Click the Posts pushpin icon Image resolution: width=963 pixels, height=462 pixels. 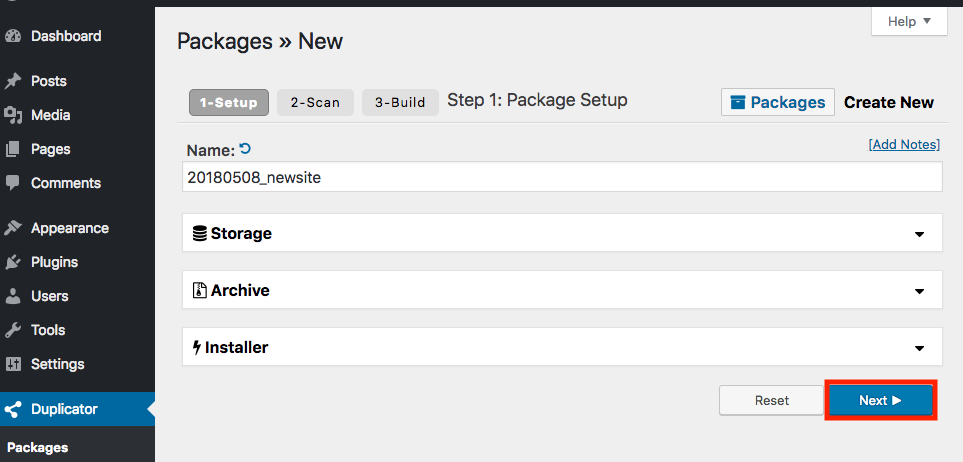pos(13,81)
